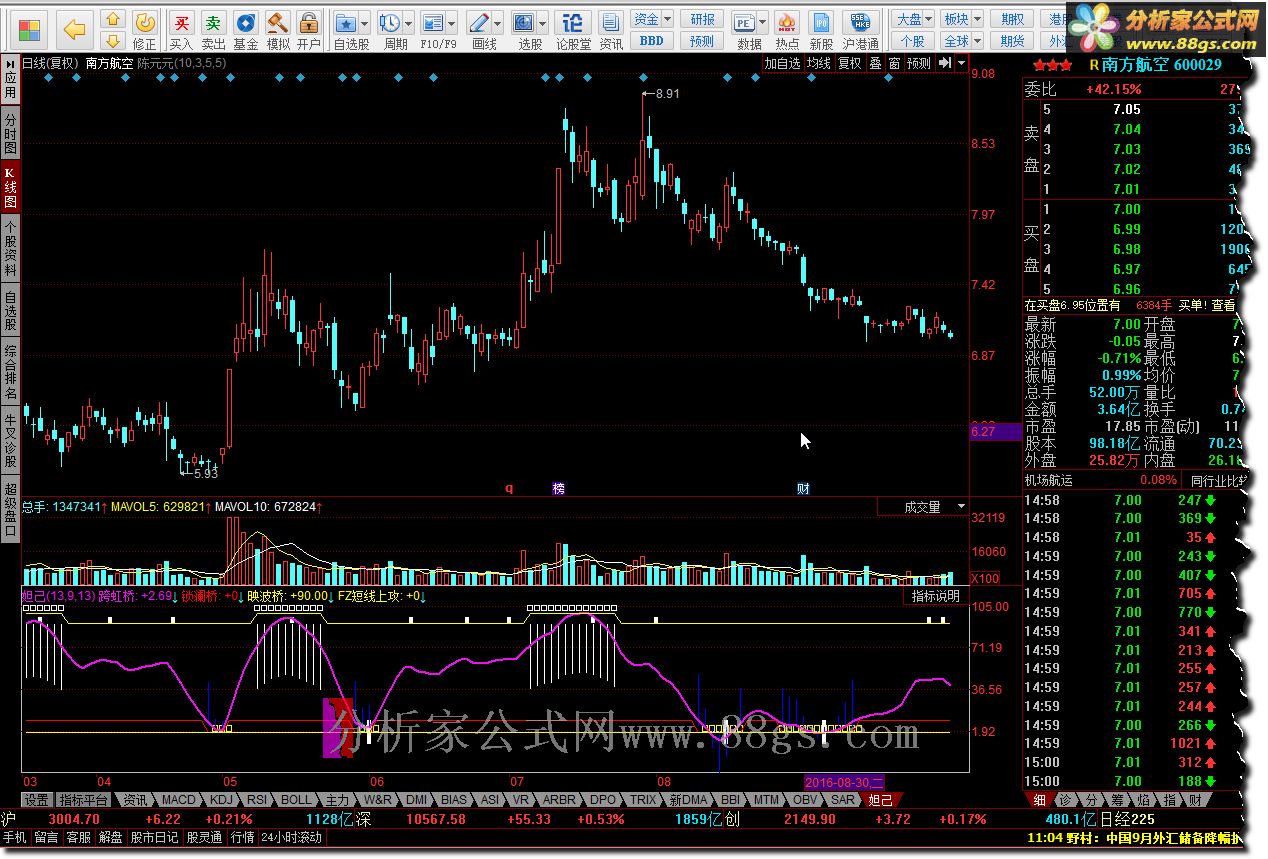Open the 资金 dropdown button
Screen dimensions: 1268x859
click(x=651, y=19)
